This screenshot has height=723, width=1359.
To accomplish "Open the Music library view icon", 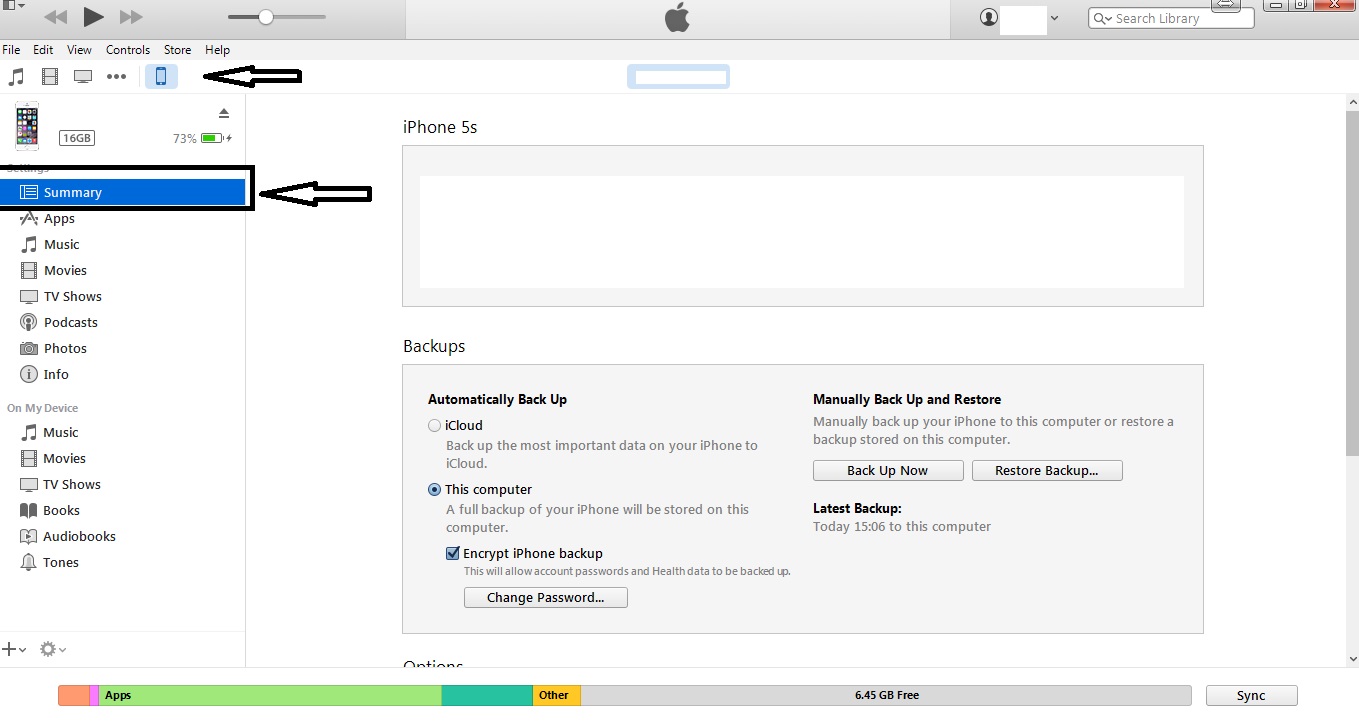I will (x=16, y=76).
